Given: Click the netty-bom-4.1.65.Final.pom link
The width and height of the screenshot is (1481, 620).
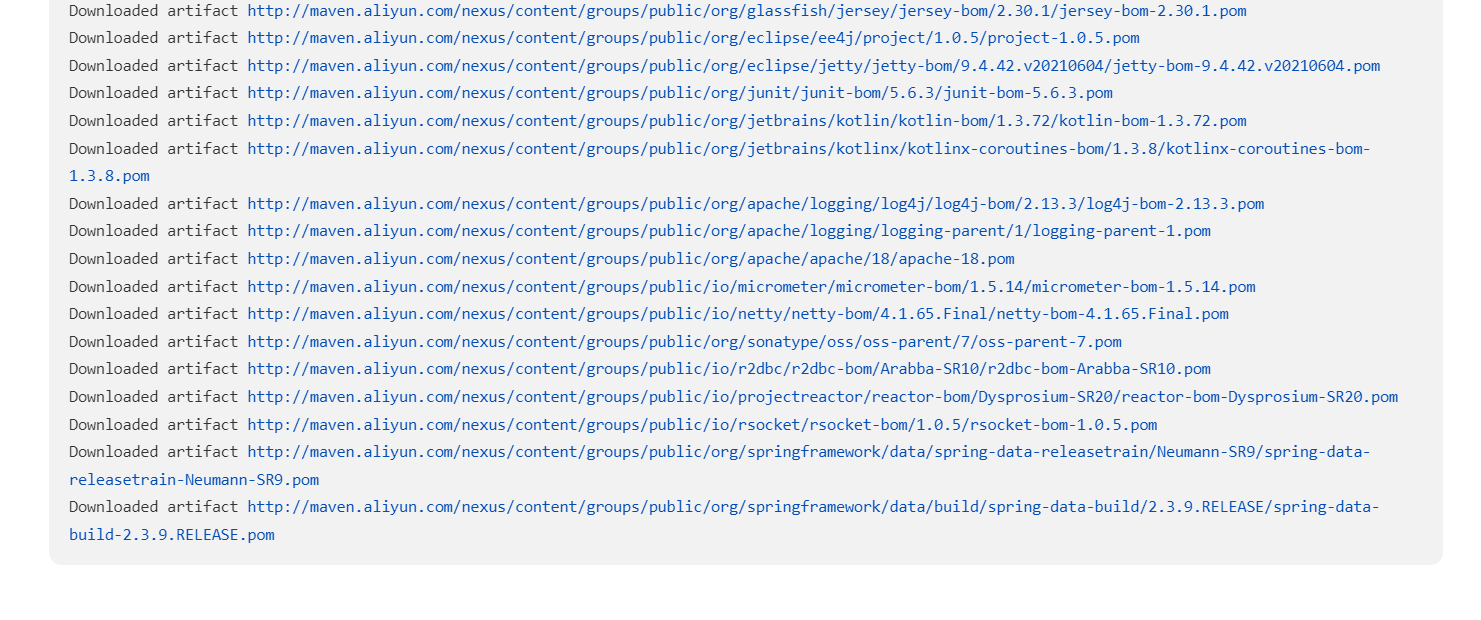Looking at the screenshot, I should pos(738,314).
